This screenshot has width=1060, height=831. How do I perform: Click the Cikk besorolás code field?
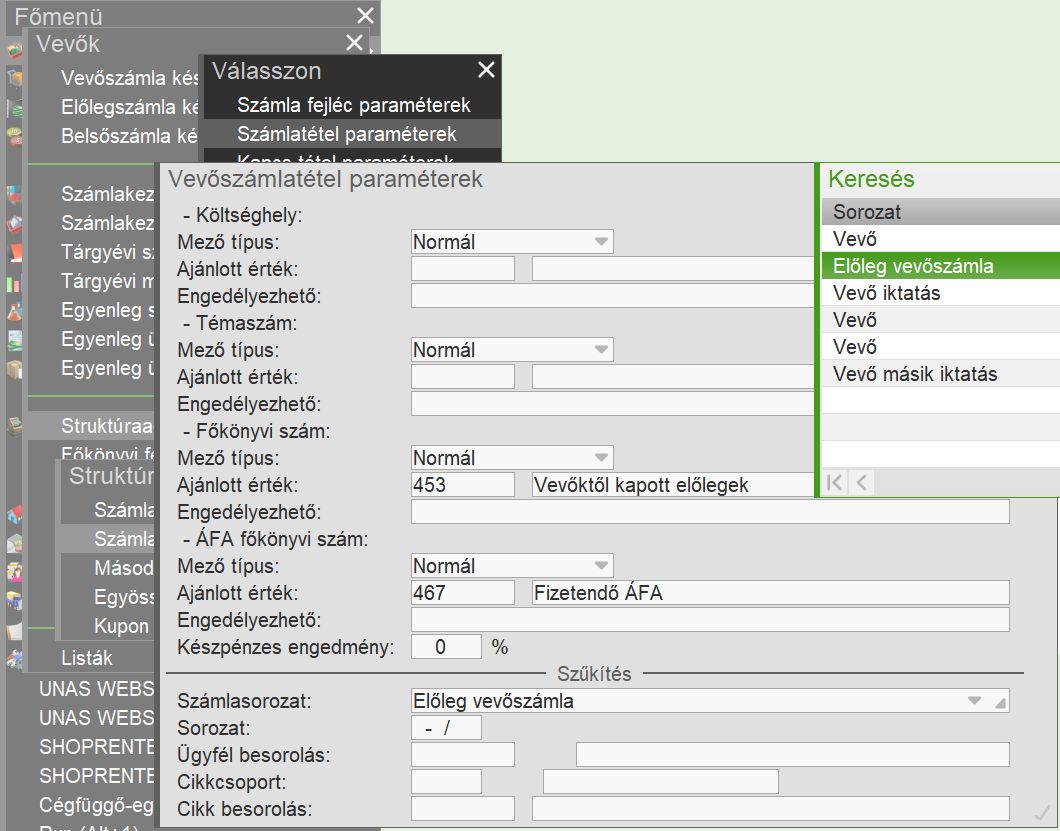click(463, 809)
